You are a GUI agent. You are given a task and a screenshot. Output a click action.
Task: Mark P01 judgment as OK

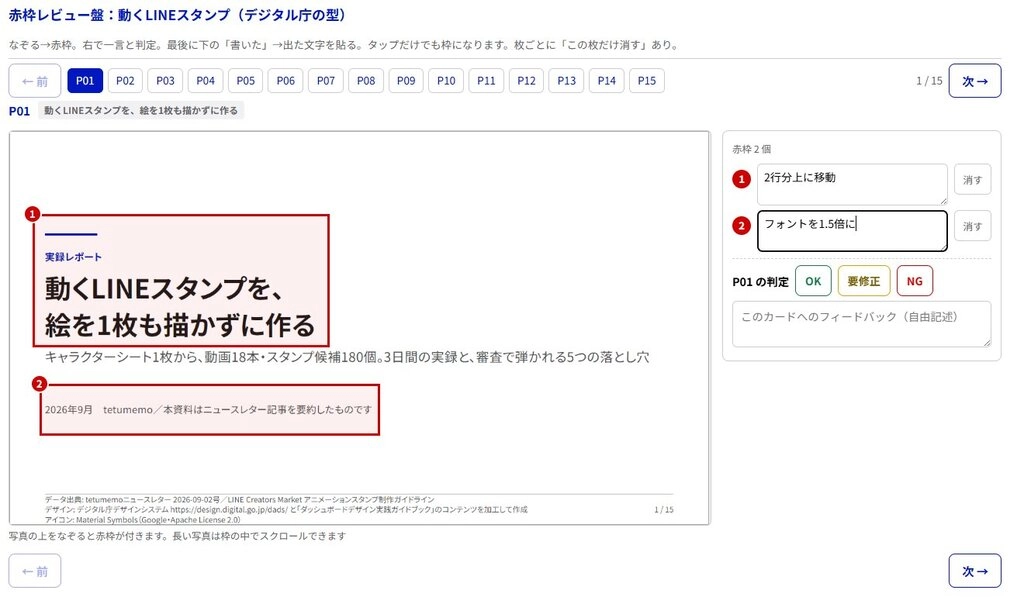[813, 282]
